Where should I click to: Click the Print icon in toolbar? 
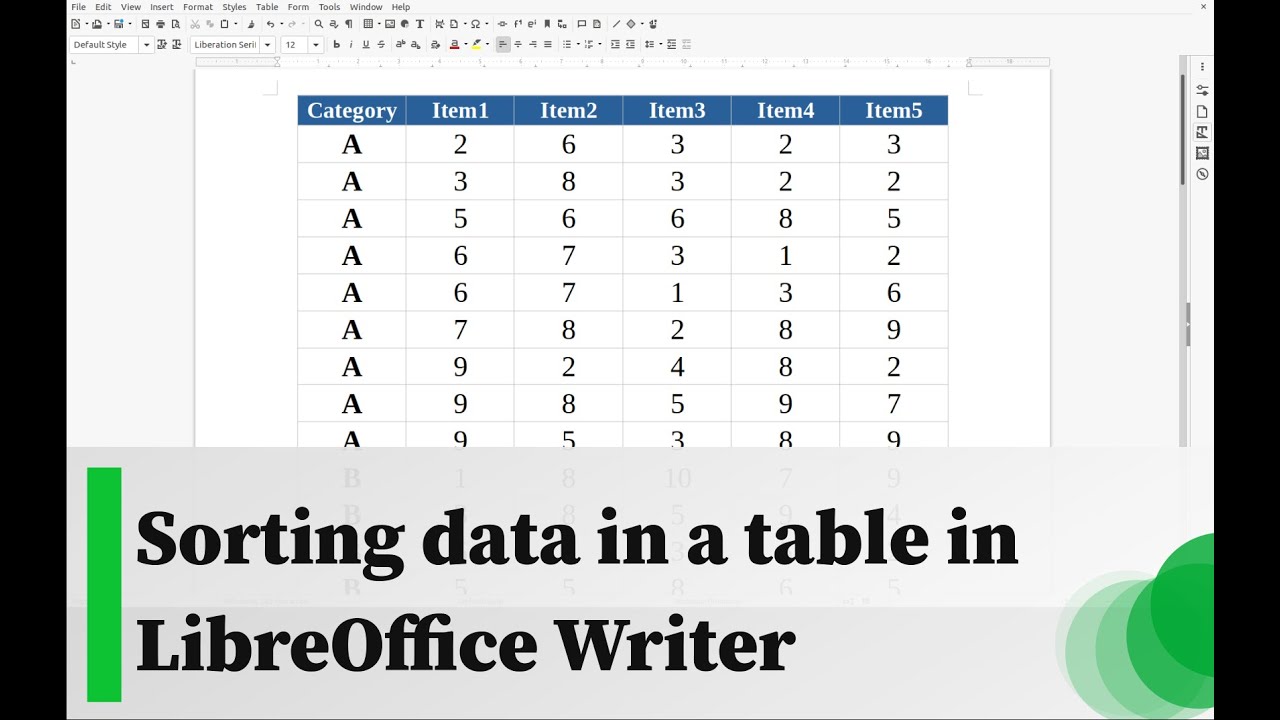coord(160,24)
